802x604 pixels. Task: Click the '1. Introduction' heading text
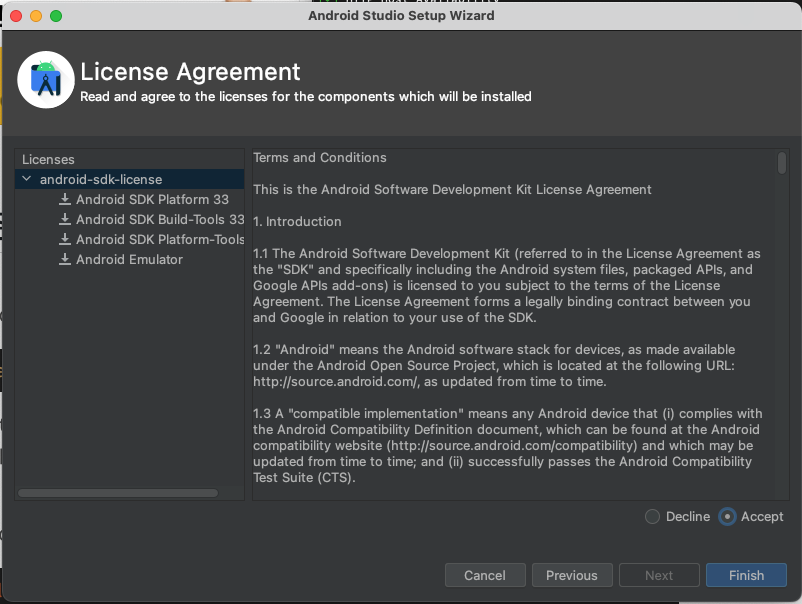coord(297,221)
